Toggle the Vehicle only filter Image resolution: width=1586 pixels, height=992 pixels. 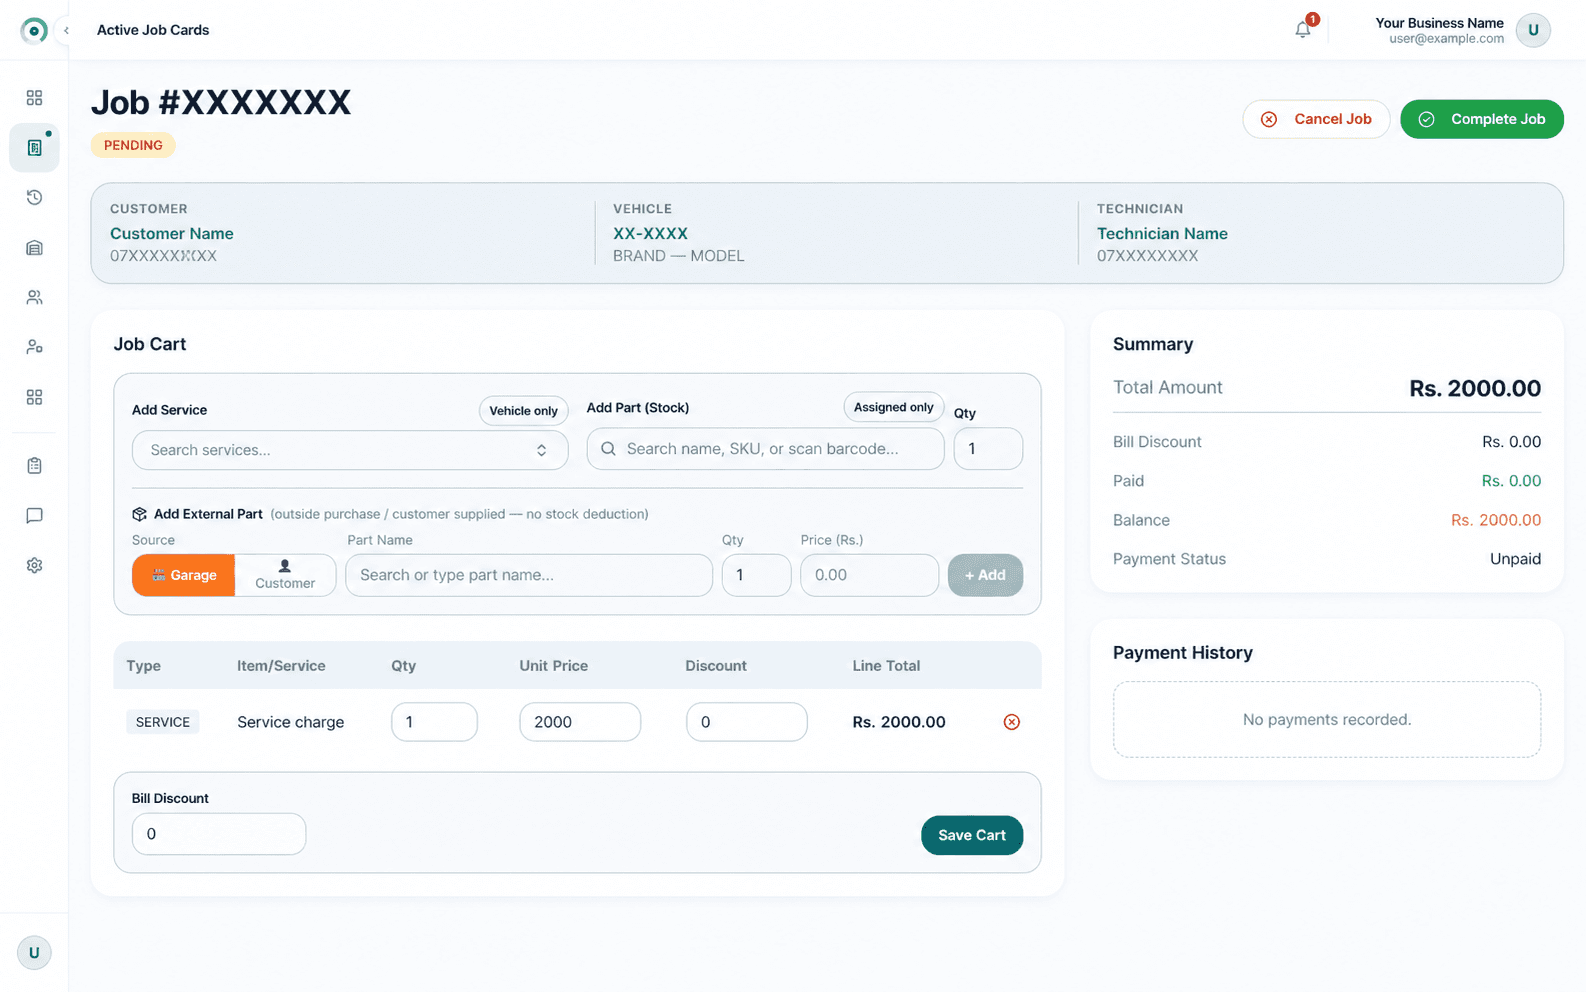point(523,411)
